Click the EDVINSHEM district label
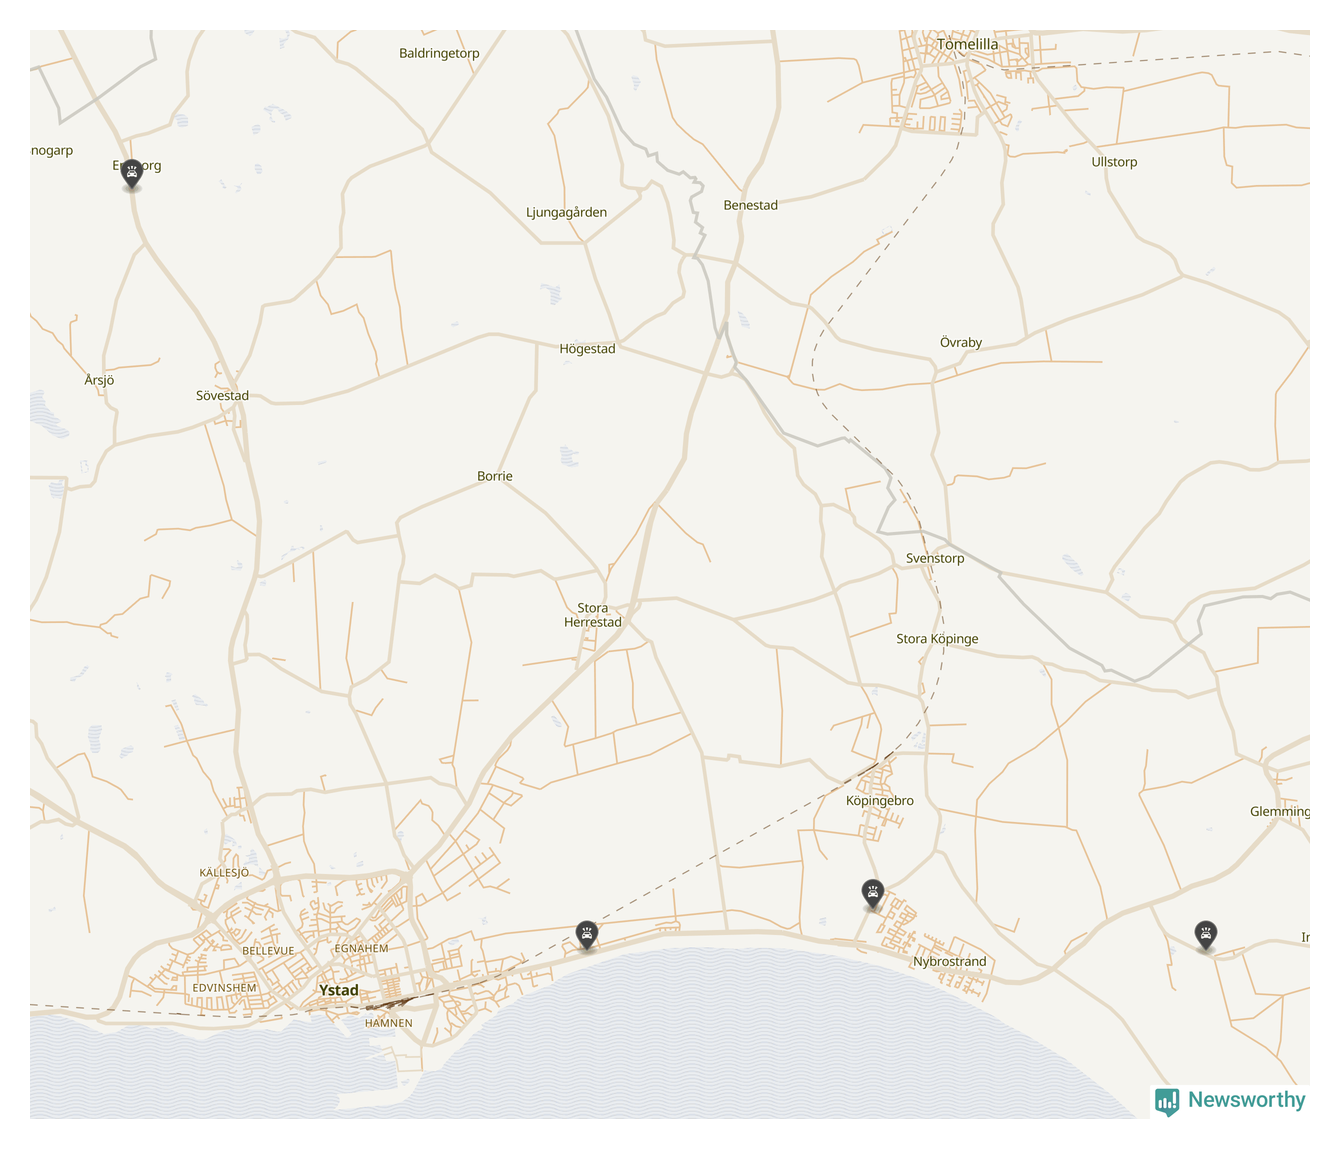Image resolution: width=1340 pixels, height=1149 pixels. coord(224,988)
